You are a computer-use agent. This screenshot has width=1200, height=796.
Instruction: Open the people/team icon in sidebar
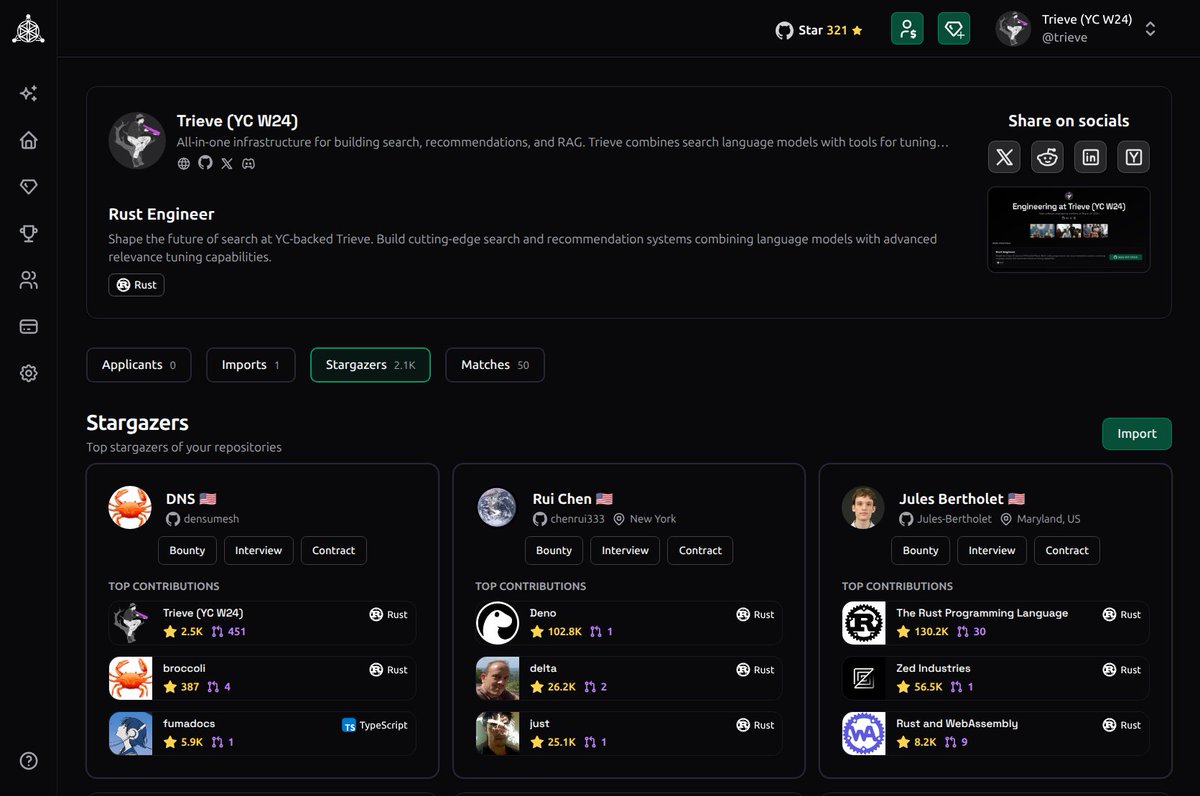click(x=29, y=280)
